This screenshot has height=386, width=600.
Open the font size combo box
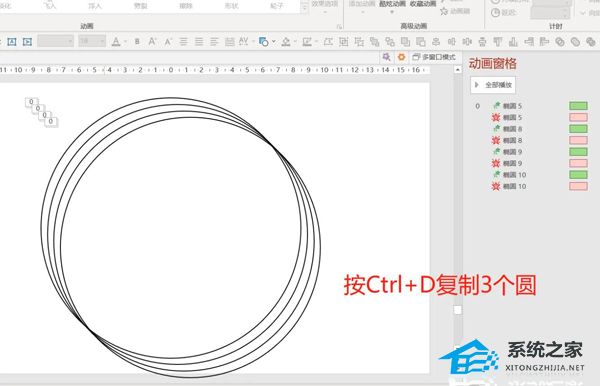click(x=92, y=41)
